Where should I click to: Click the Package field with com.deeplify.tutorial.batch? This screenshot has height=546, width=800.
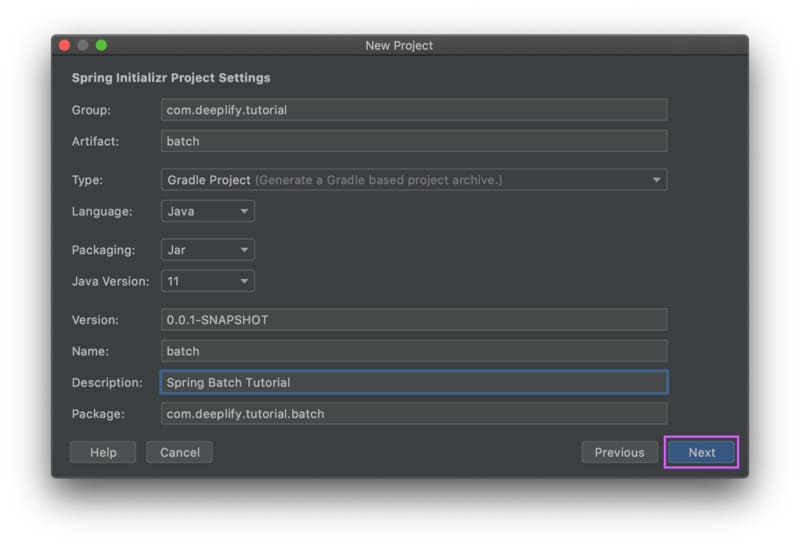(413, 413)
